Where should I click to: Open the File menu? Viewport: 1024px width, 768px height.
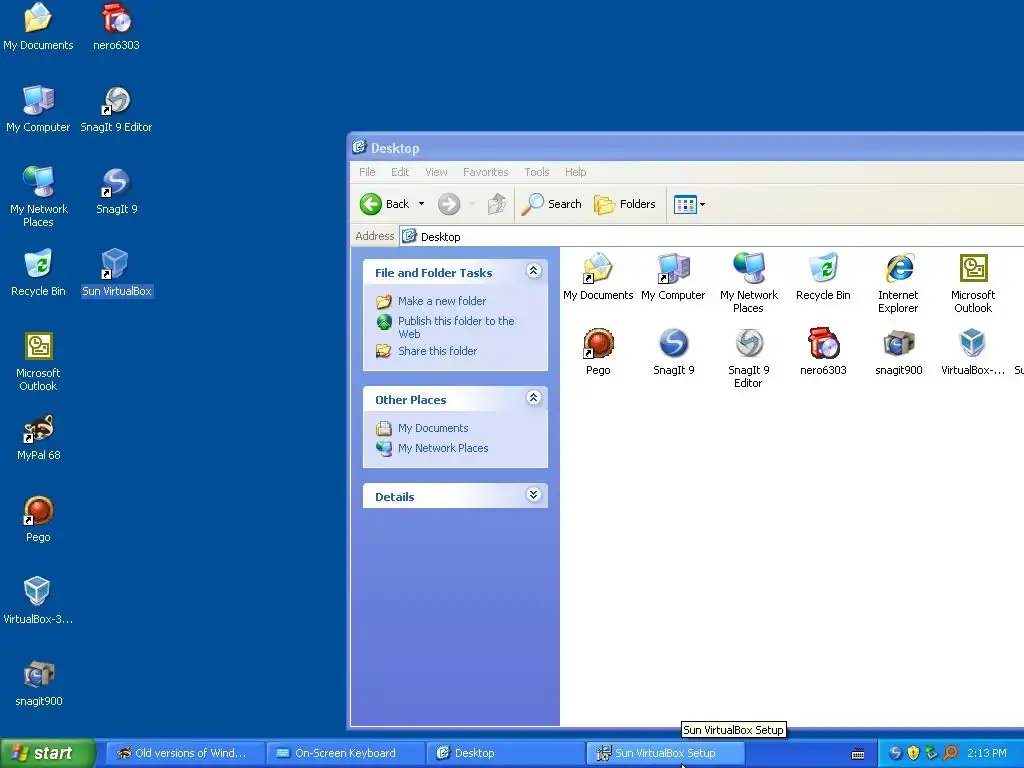pyautogui.click(x=367, y=172)
